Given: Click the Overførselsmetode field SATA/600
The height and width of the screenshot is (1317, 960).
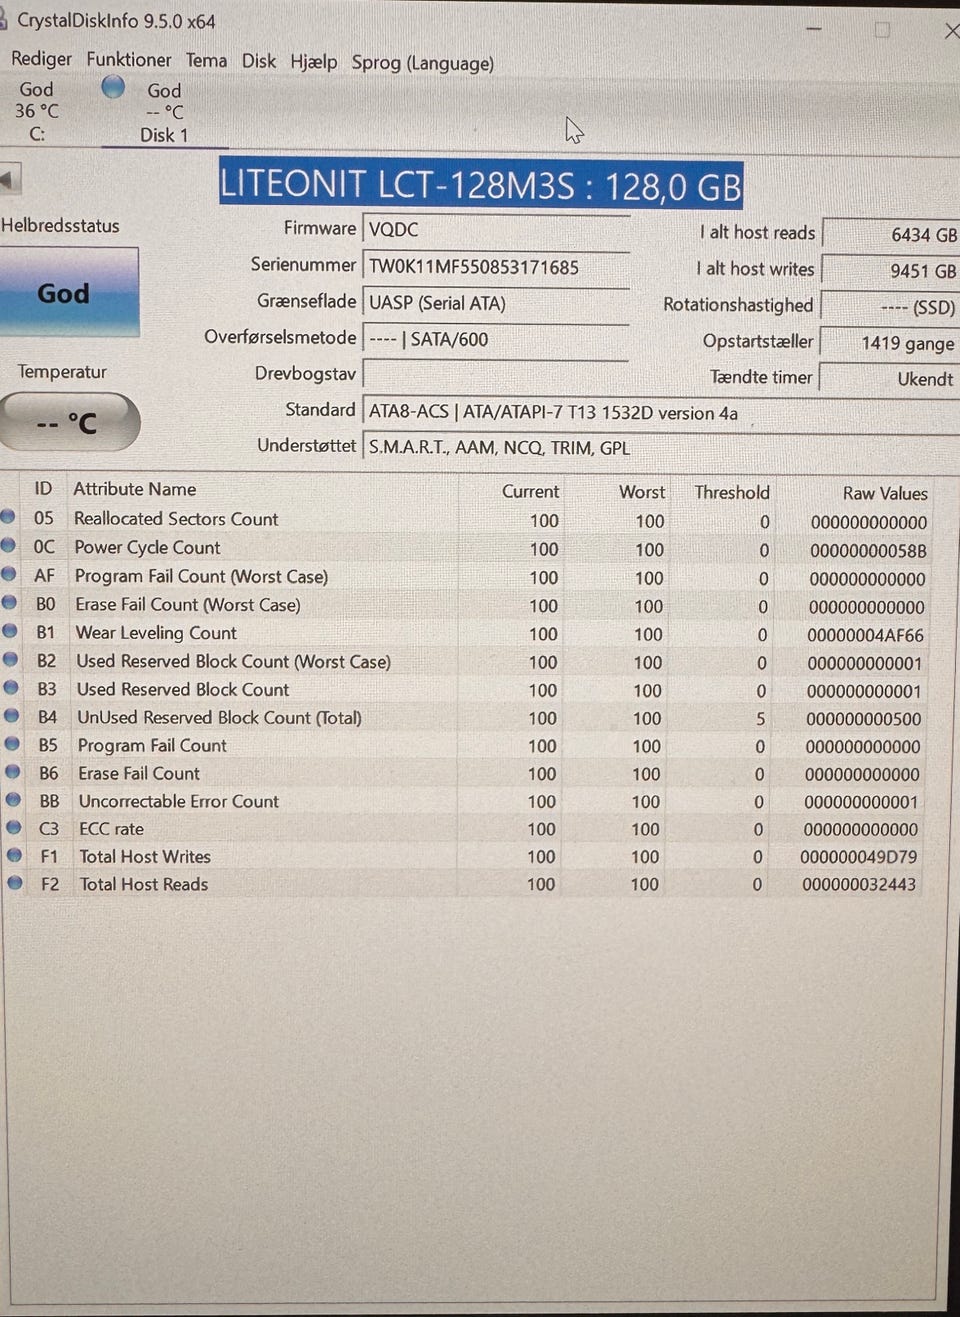Looking at the screenshot, I should pos(496,339).
